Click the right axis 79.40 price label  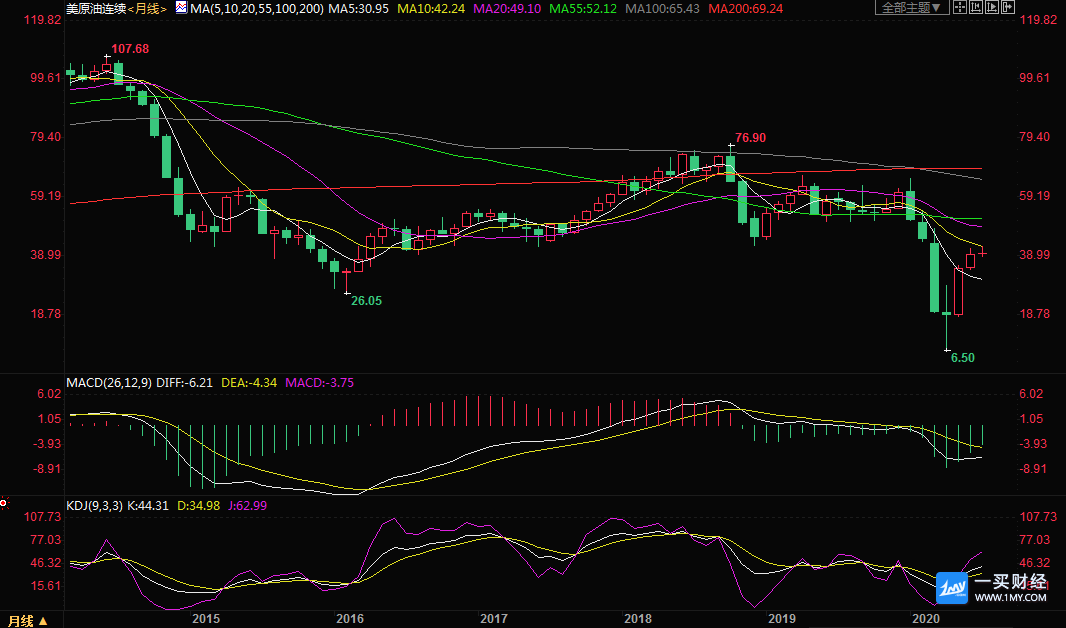1034,137
